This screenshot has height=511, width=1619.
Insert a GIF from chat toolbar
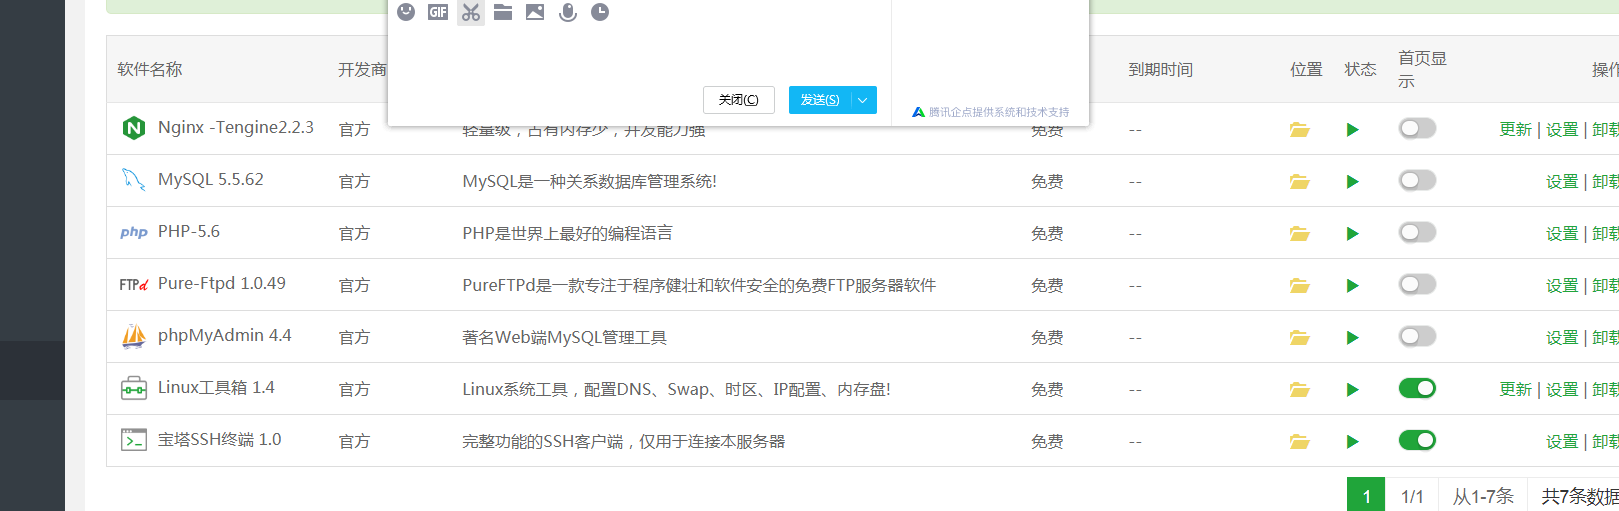click(438, 12)
